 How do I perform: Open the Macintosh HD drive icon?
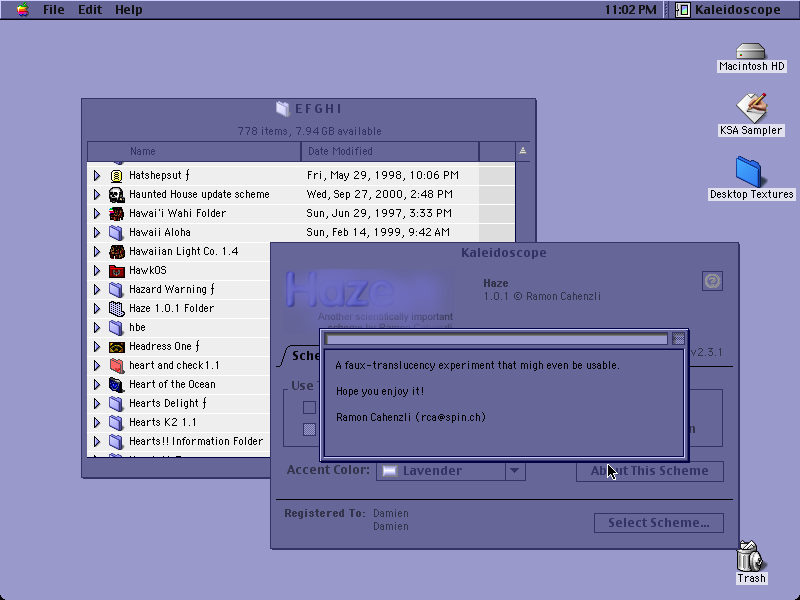click(x=751, y=52)
